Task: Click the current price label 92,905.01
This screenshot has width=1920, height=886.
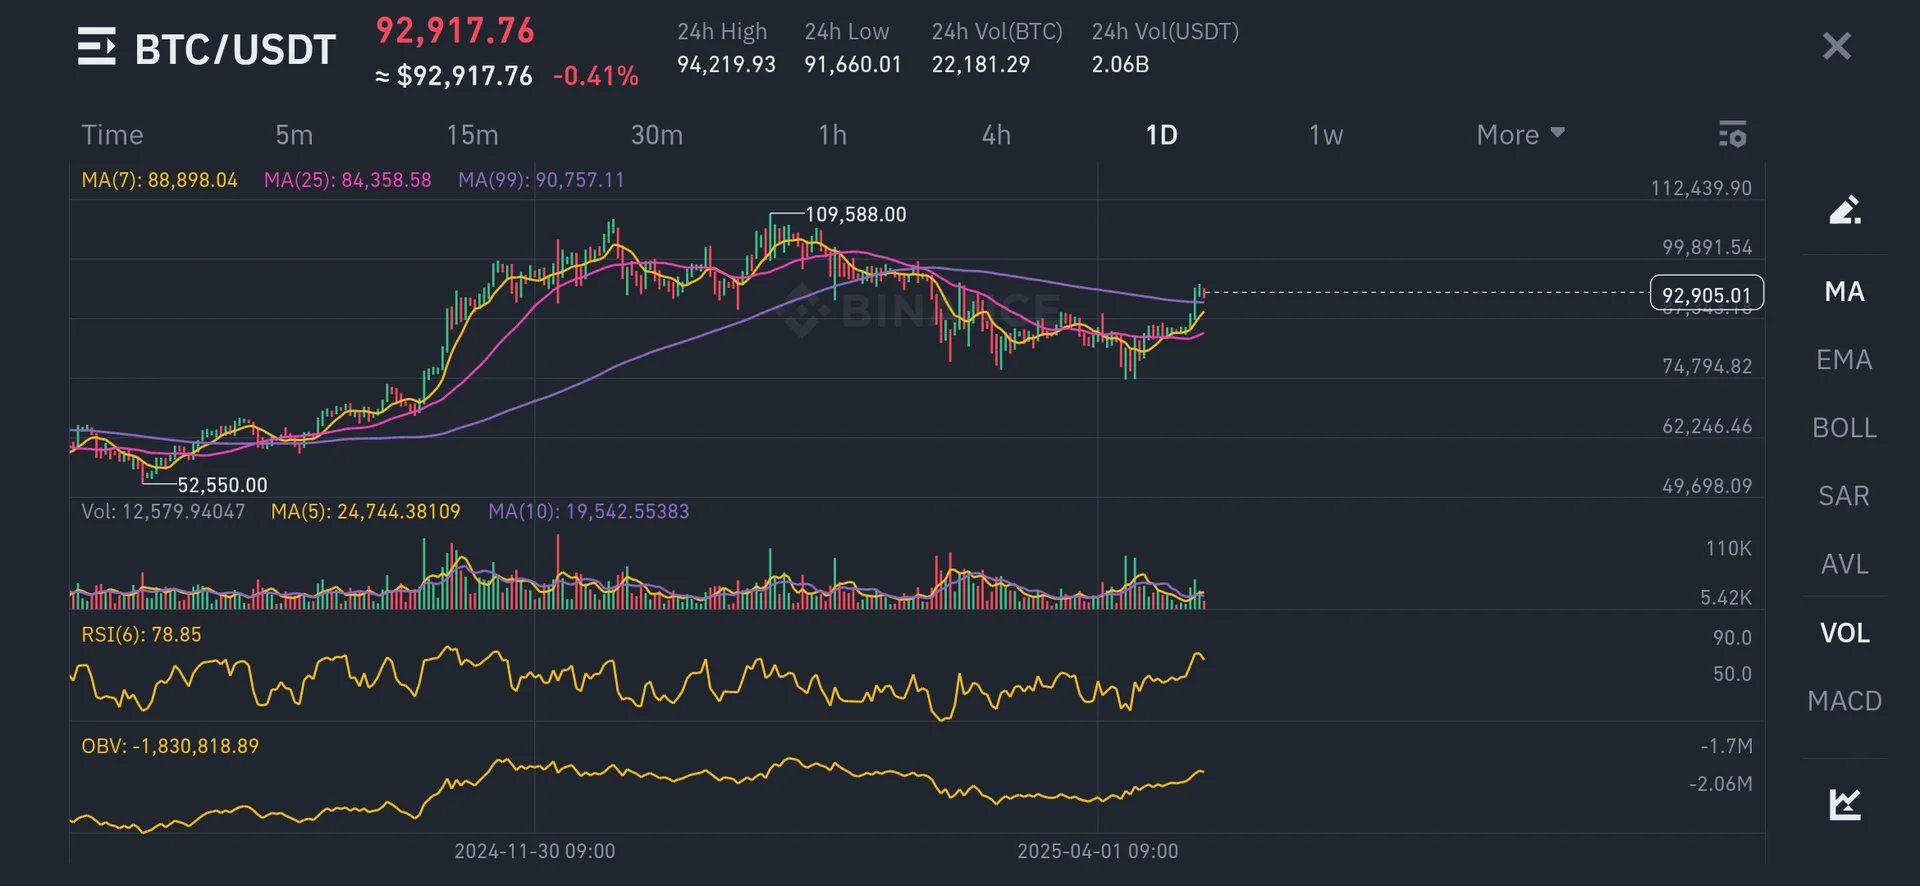Action: 1706,295
